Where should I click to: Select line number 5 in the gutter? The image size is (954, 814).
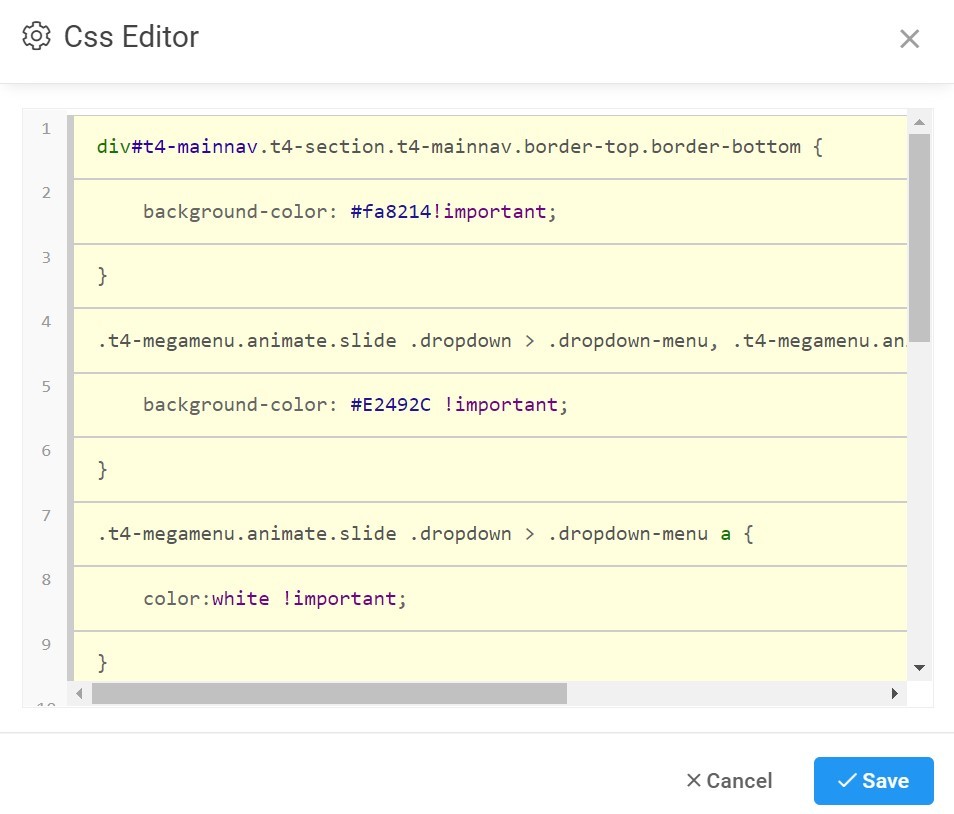click(x=46, y=386)
